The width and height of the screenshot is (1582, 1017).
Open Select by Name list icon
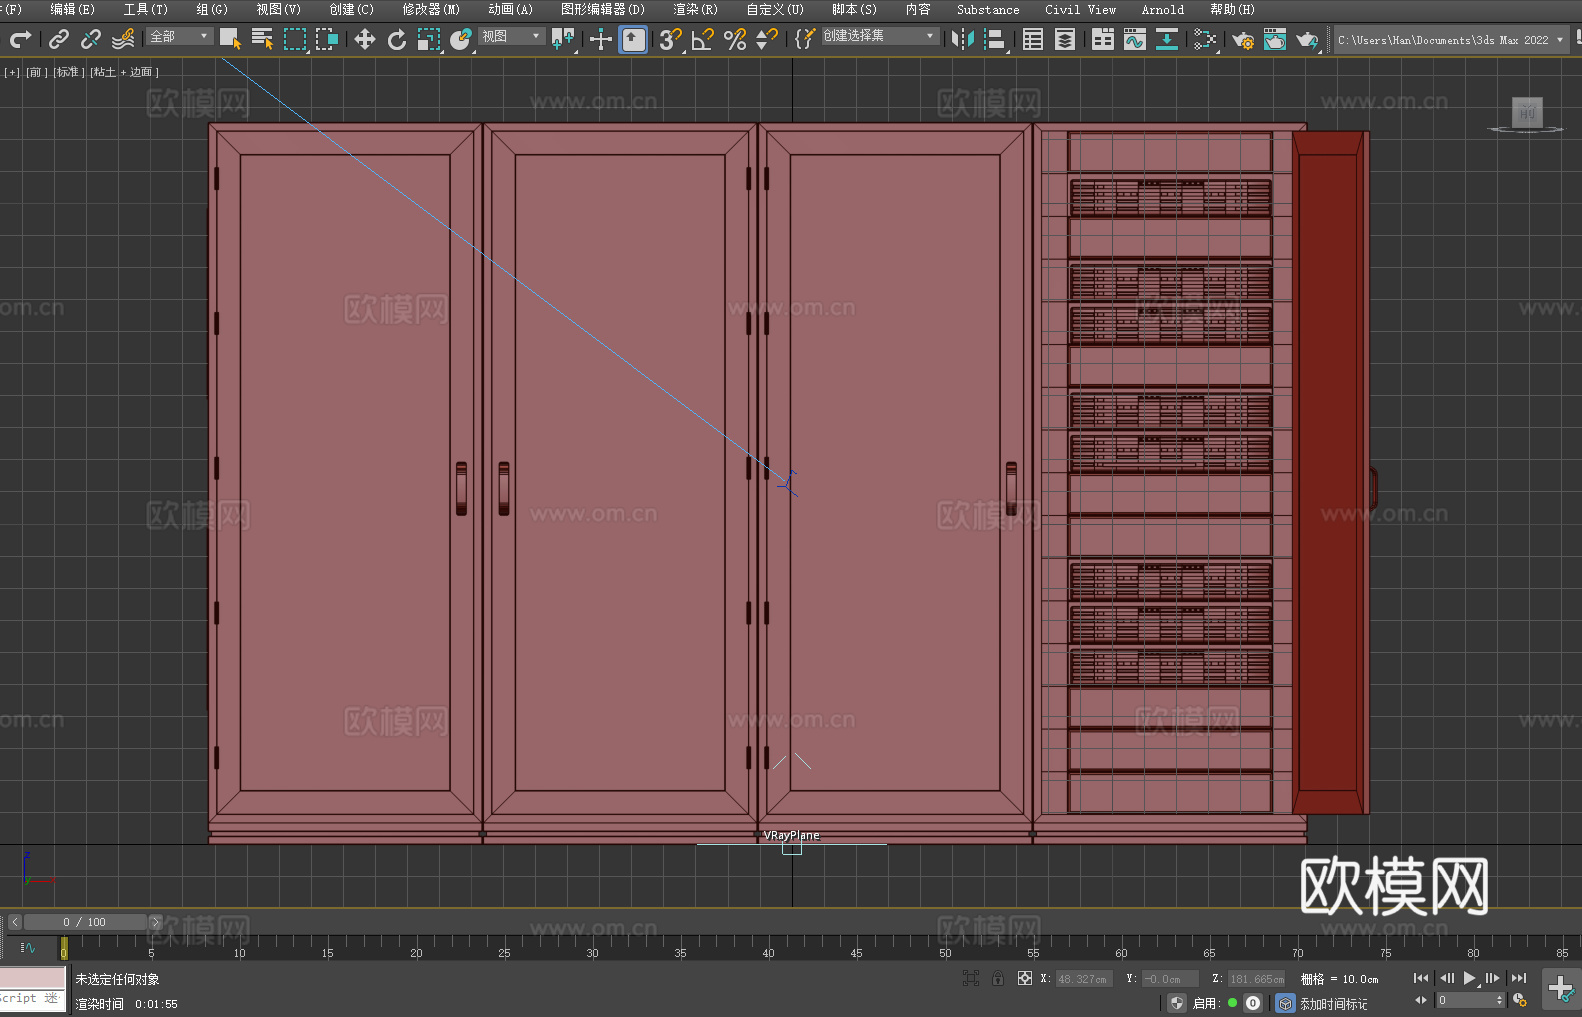(x=263, y=39)
